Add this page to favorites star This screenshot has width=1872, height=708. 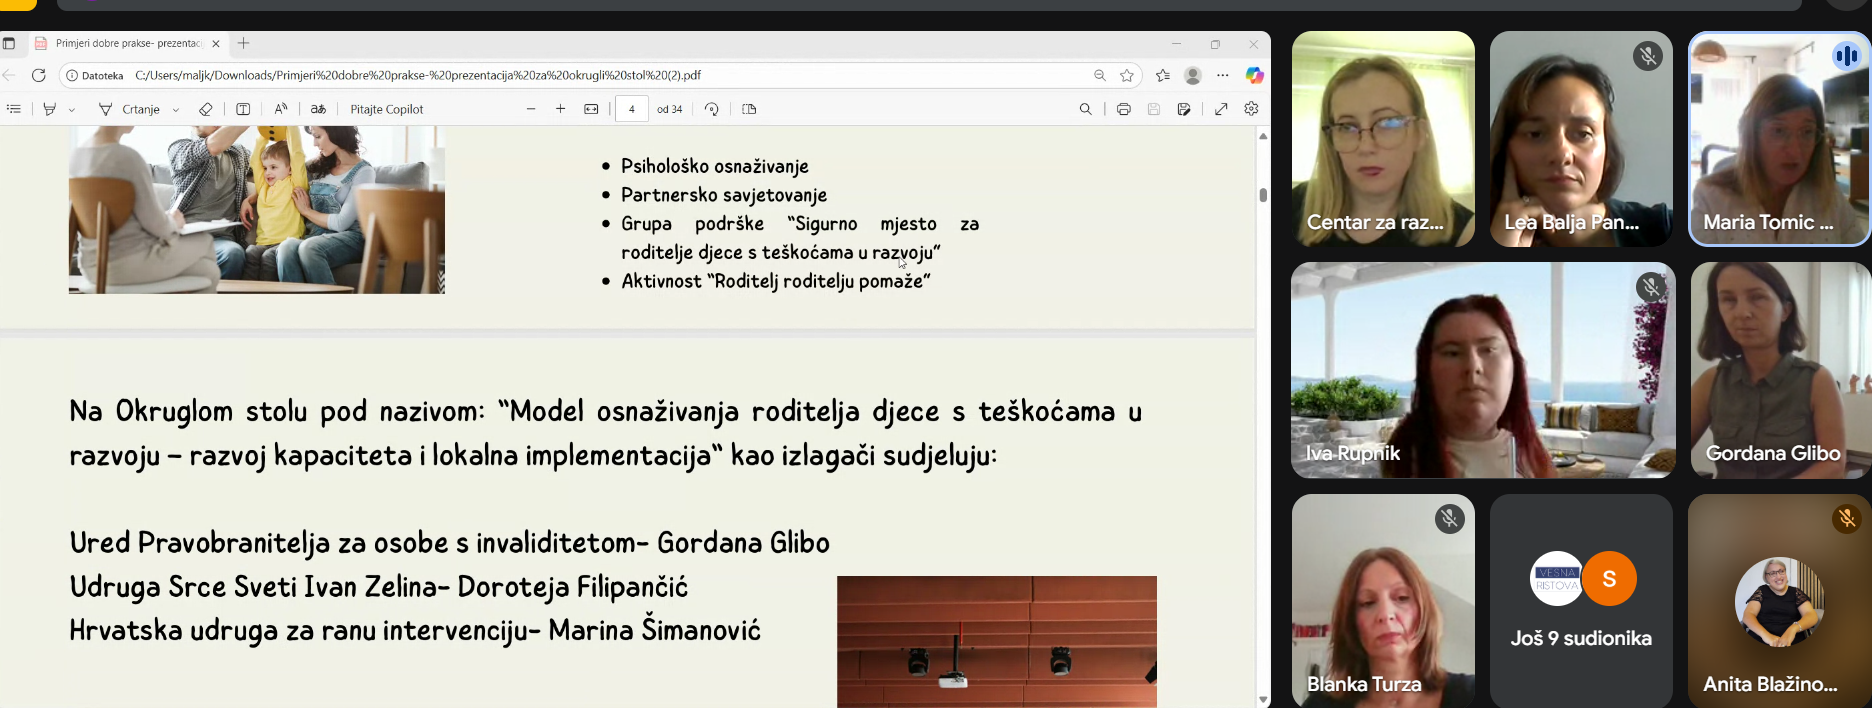point(1127,75)
